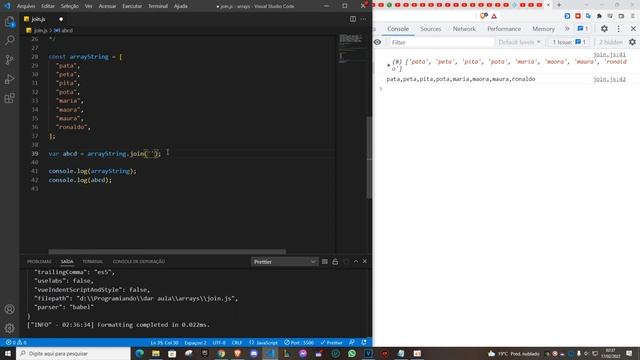Open editor More Actions ellipsis menu
640x360 pixels.
363,19
